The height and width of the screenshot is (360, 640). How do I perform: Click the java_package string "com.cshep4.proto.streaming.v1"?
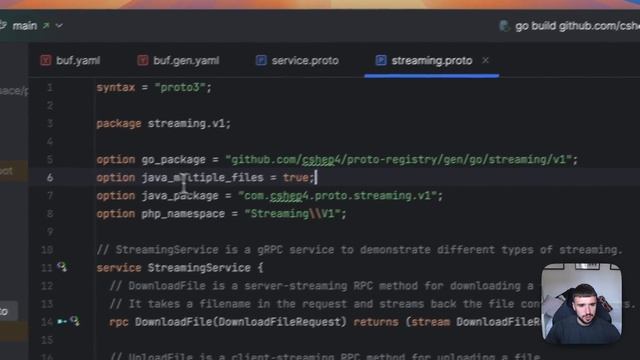338,196
